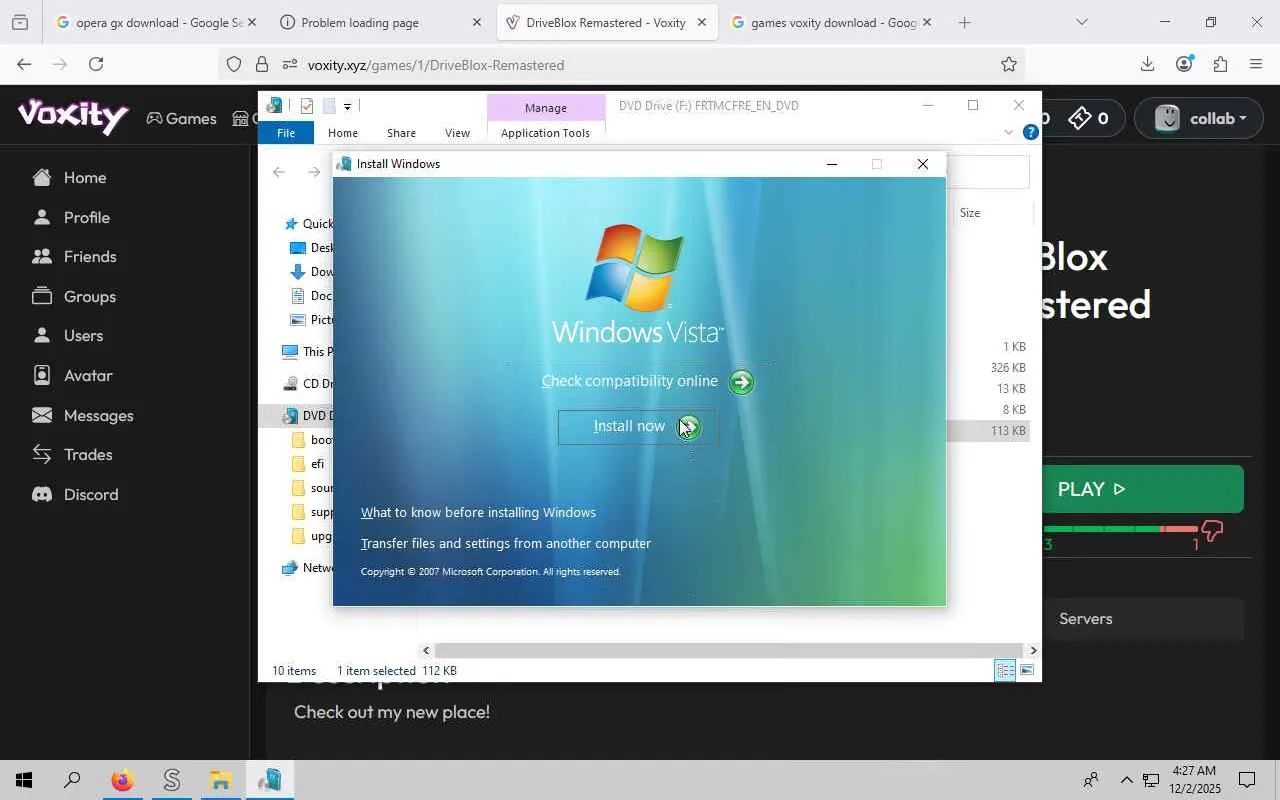This screenshot has width=1280, height=800.
Task: Click the thumbs down dislike icon
Action: coord(1212,531)
